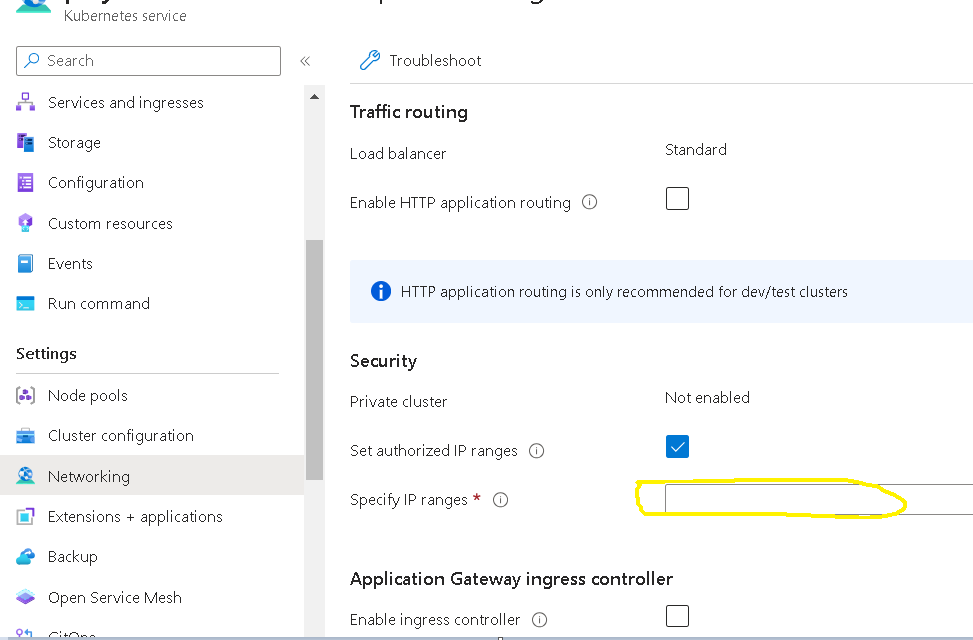
Task: Select the Custom resources icon
Action: coord(27,223)
